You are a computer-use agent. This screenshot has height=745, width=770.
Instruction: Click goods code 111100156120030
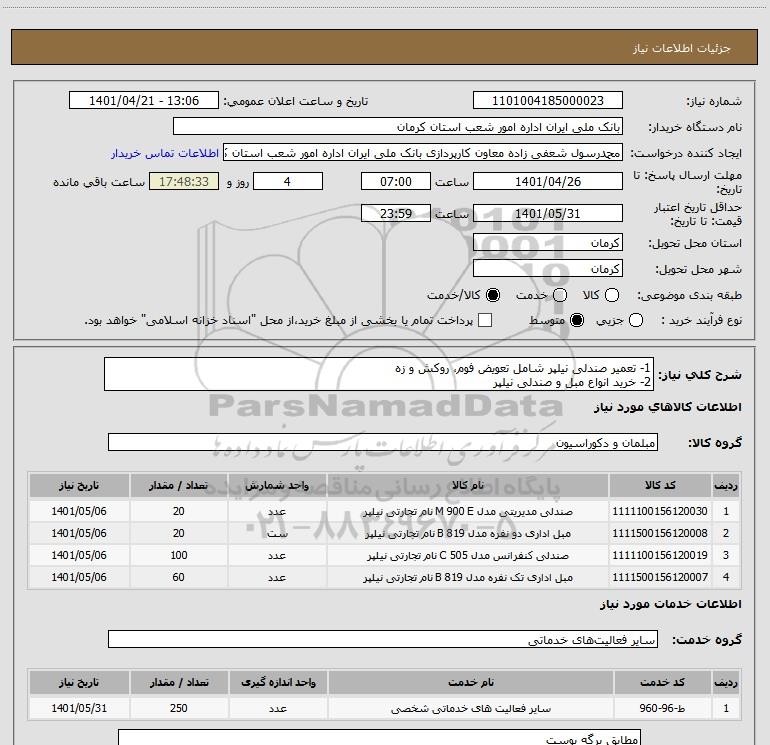[660, 511]
